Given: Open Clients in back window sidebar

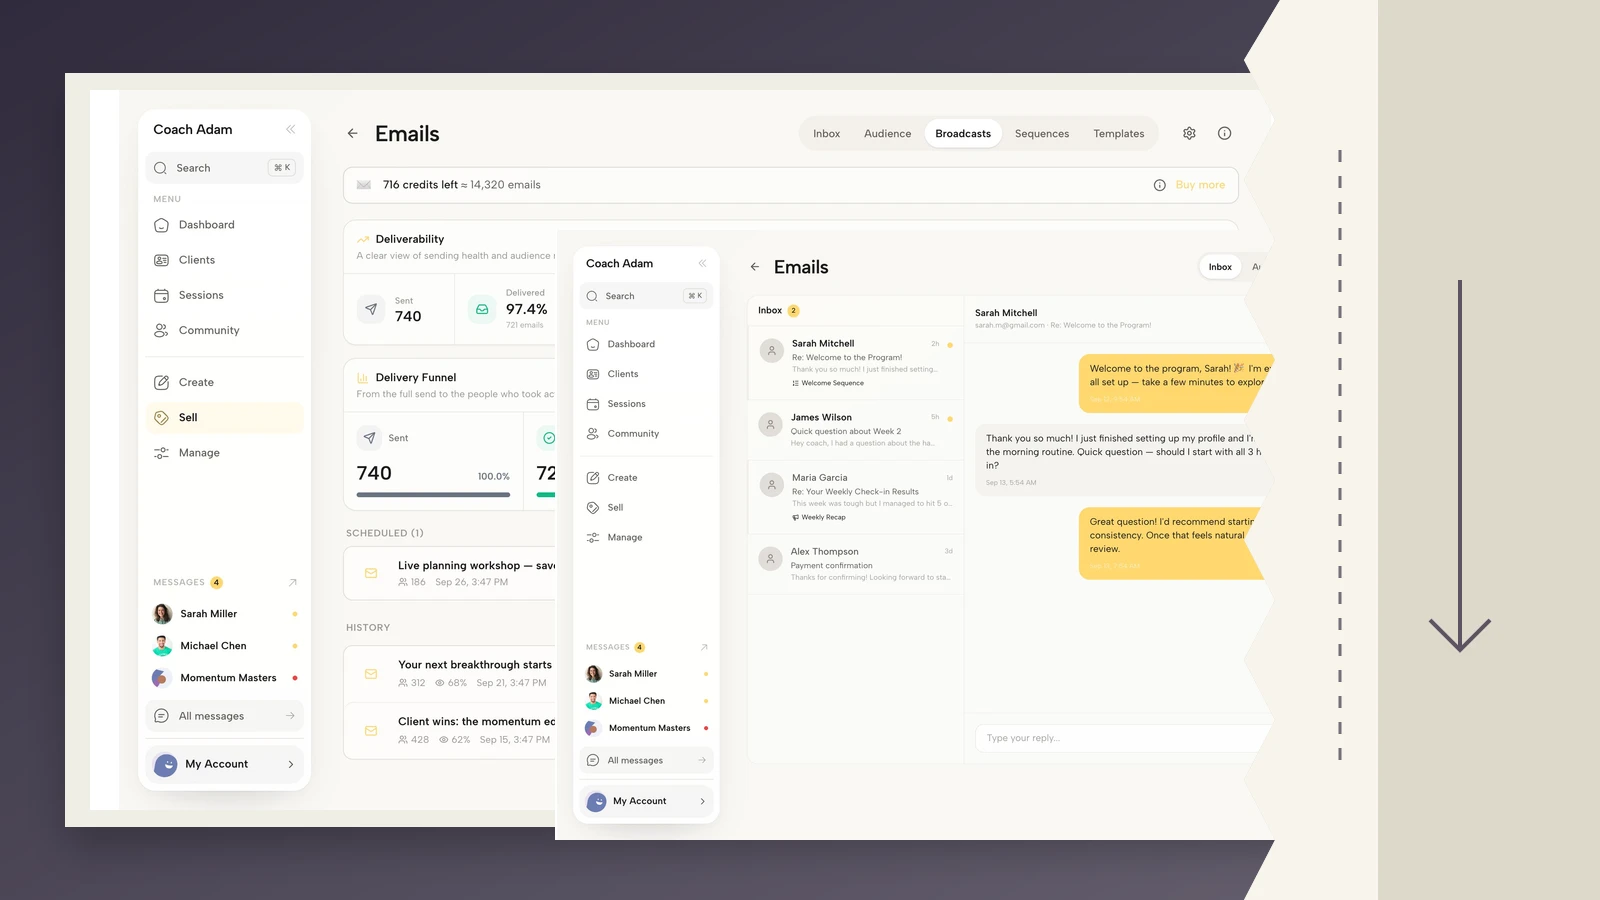Looking at the screenshot, I should [x=225, y=260].
